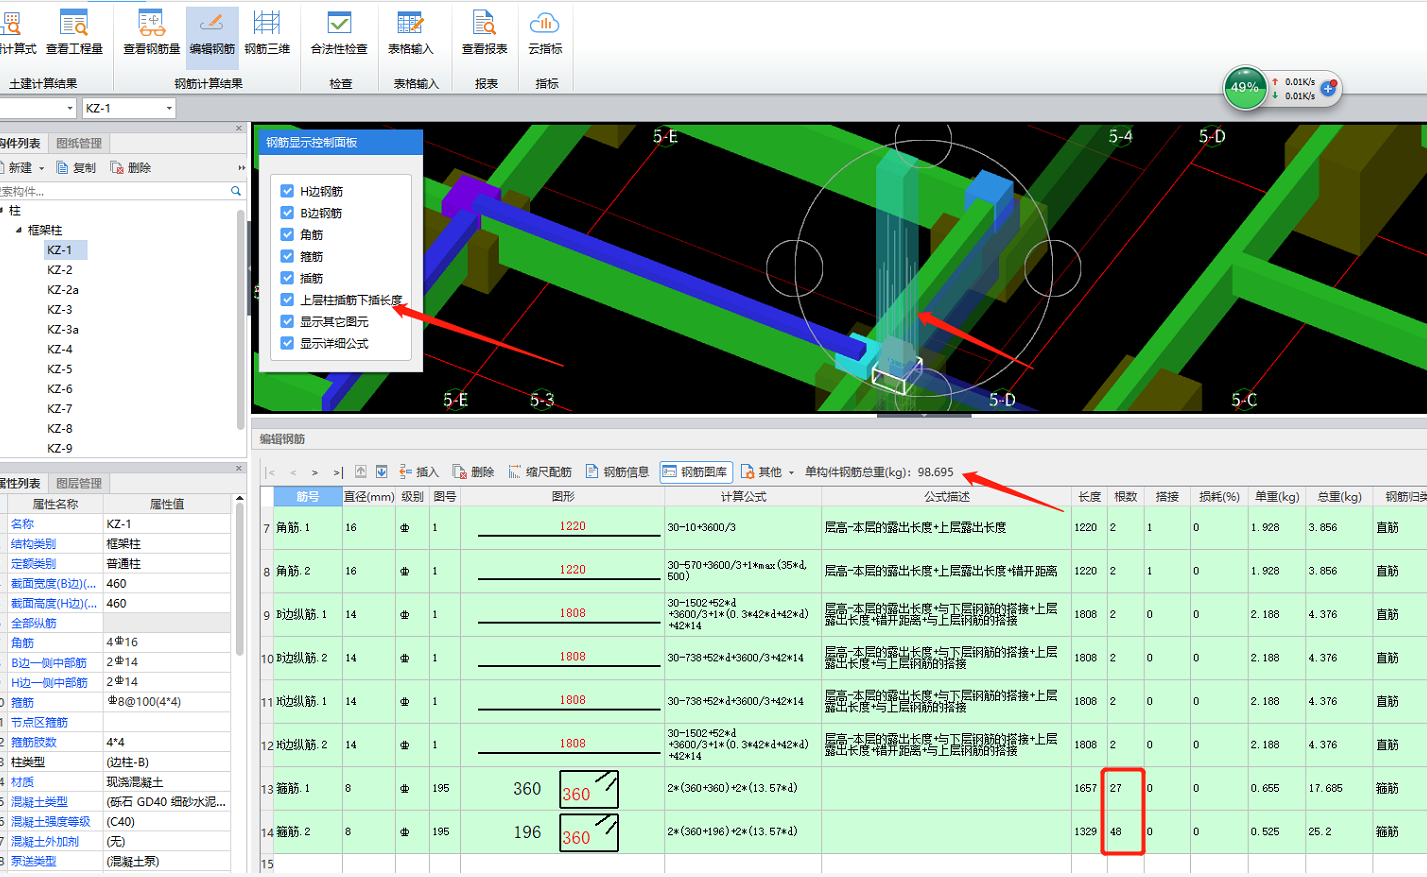Open 钢筋信息 rebar info
Screen dimensions: 1427x877
coord(617,472)
